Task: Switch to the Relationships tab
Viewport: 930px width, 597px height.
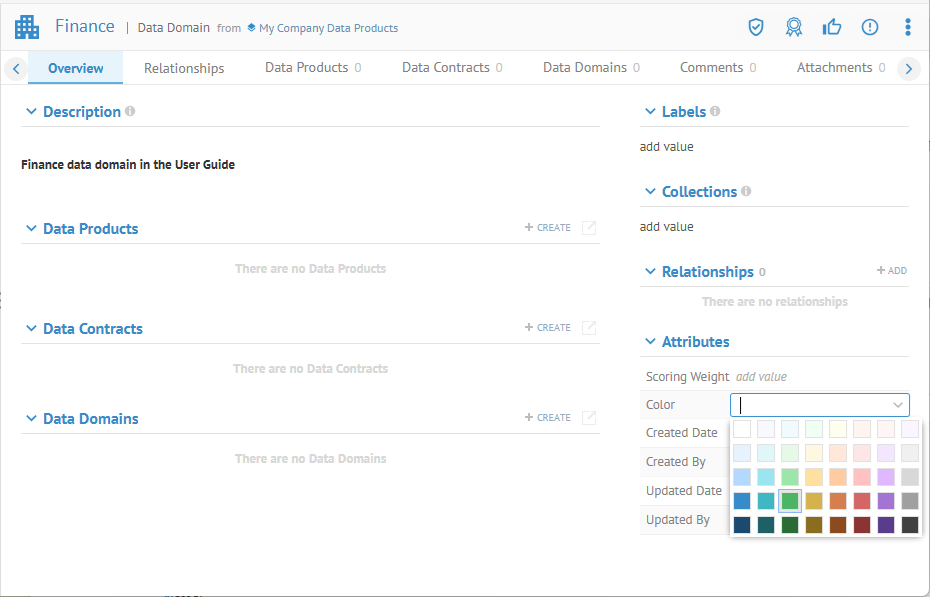Action: pos(184,68)
